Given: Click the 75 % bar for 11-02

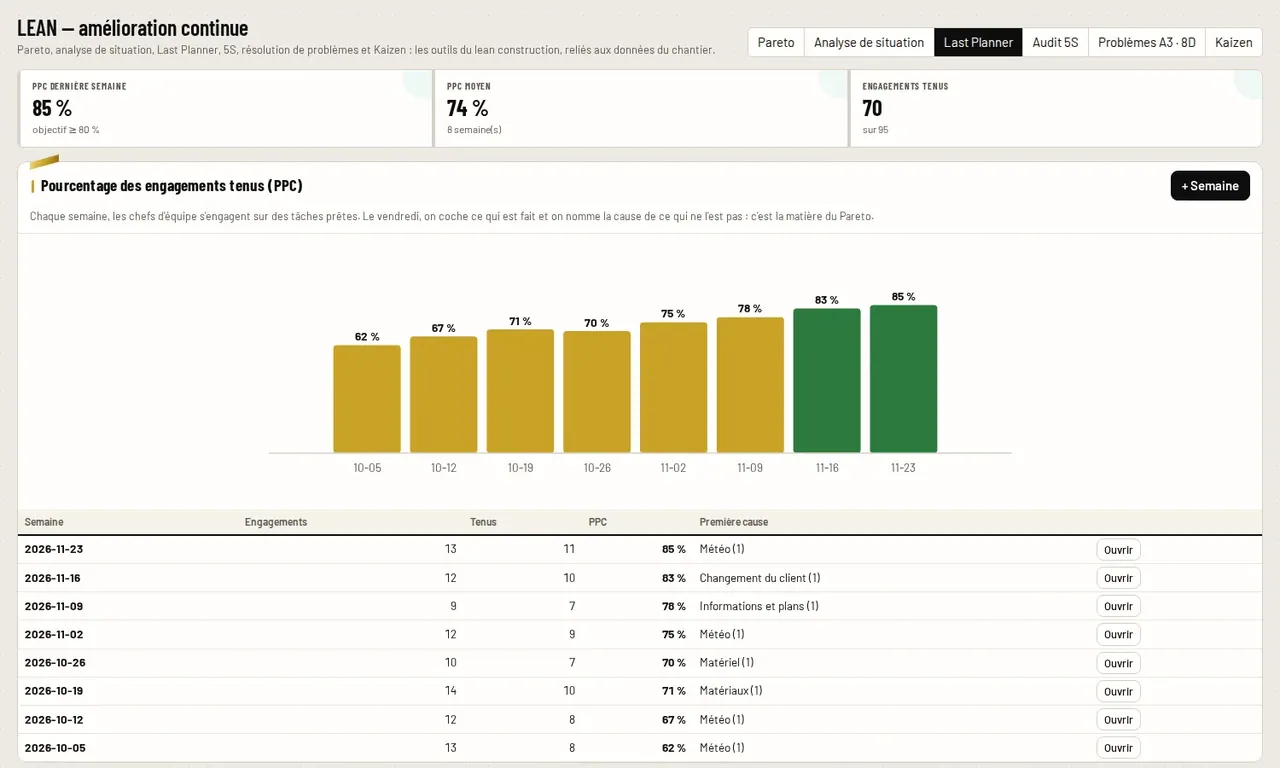Looking at the screenshot, I should tap(674, 388).
